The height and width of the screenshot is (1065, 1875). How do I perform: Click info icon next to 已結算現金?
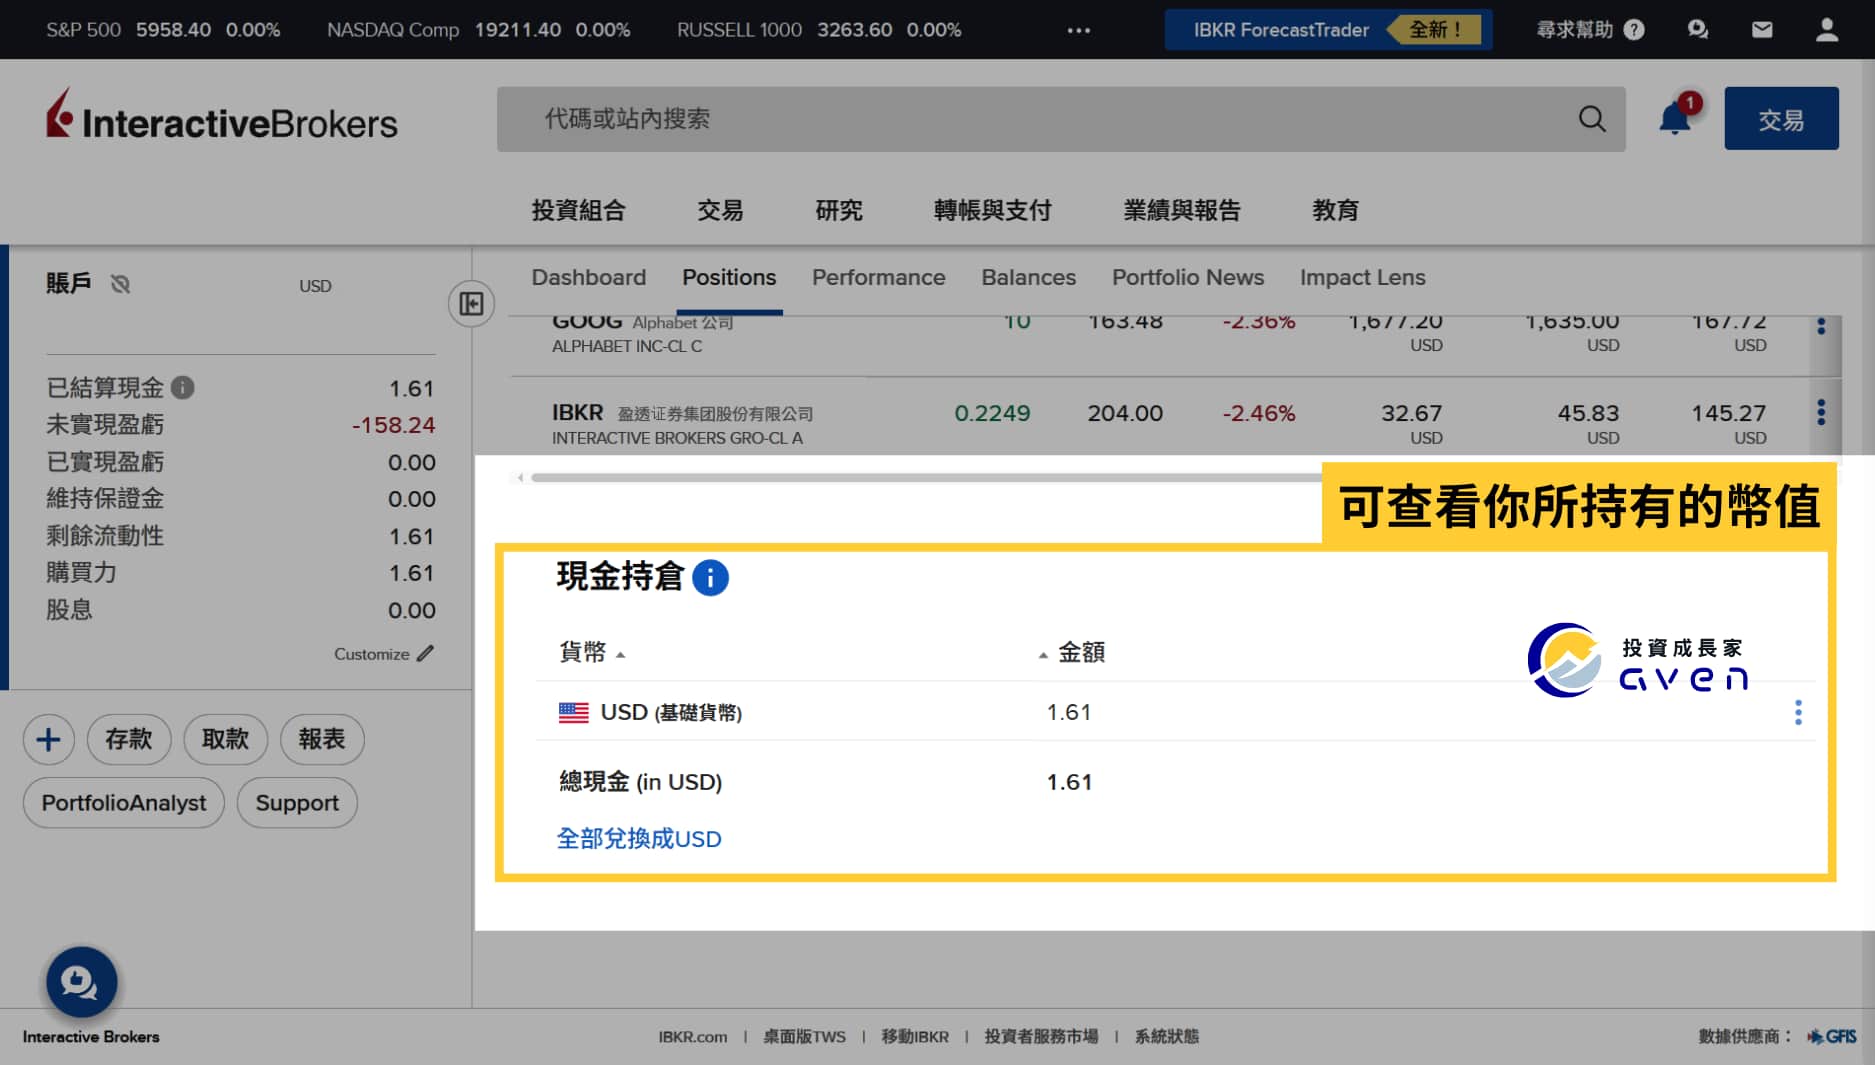[182, 387]
